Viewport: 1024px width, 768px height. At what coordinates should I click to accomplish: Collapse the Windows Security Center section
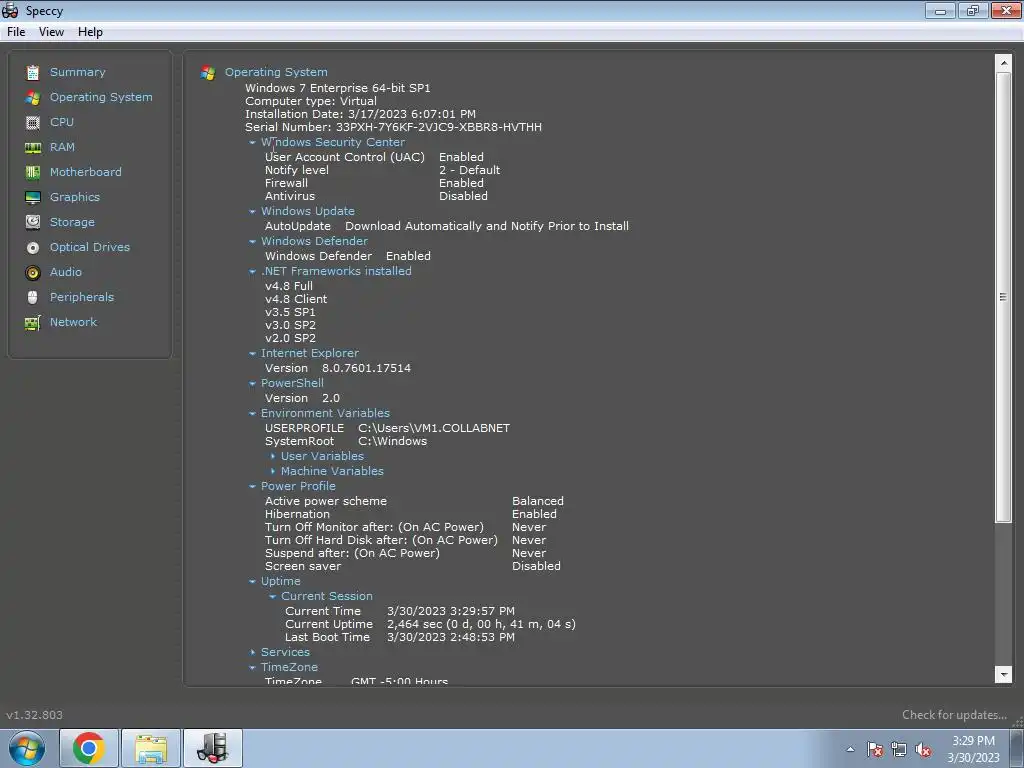point(253,142)
